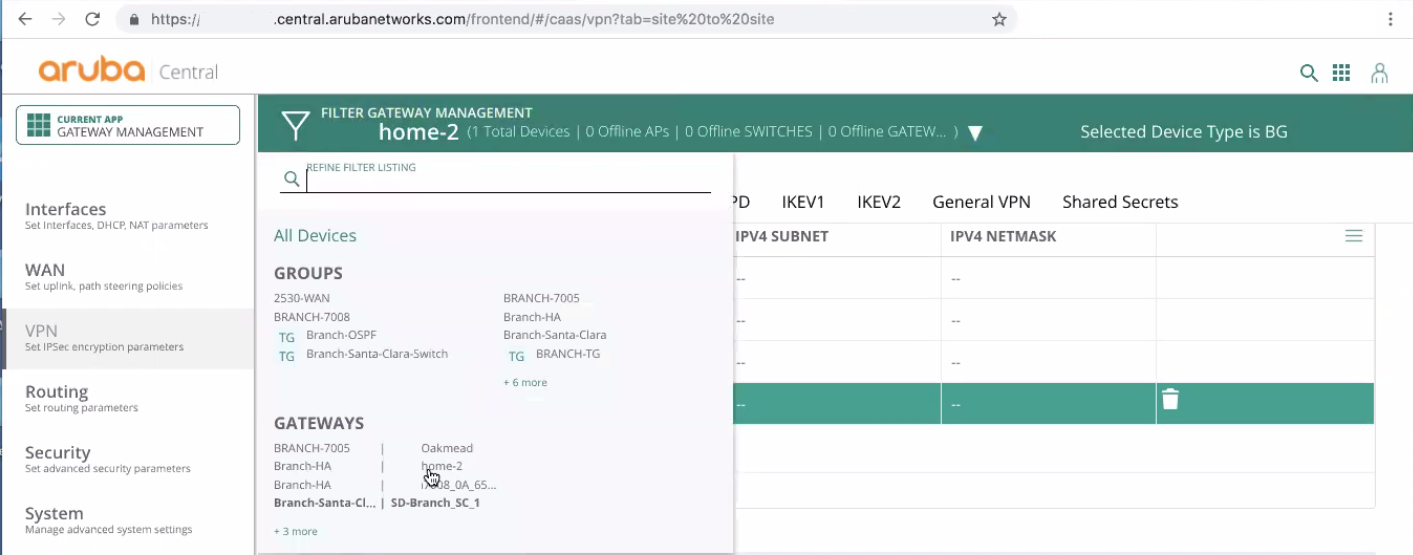Select the BRANCH-7008 group
1413x555 pixels.
[x=312, y=317]
